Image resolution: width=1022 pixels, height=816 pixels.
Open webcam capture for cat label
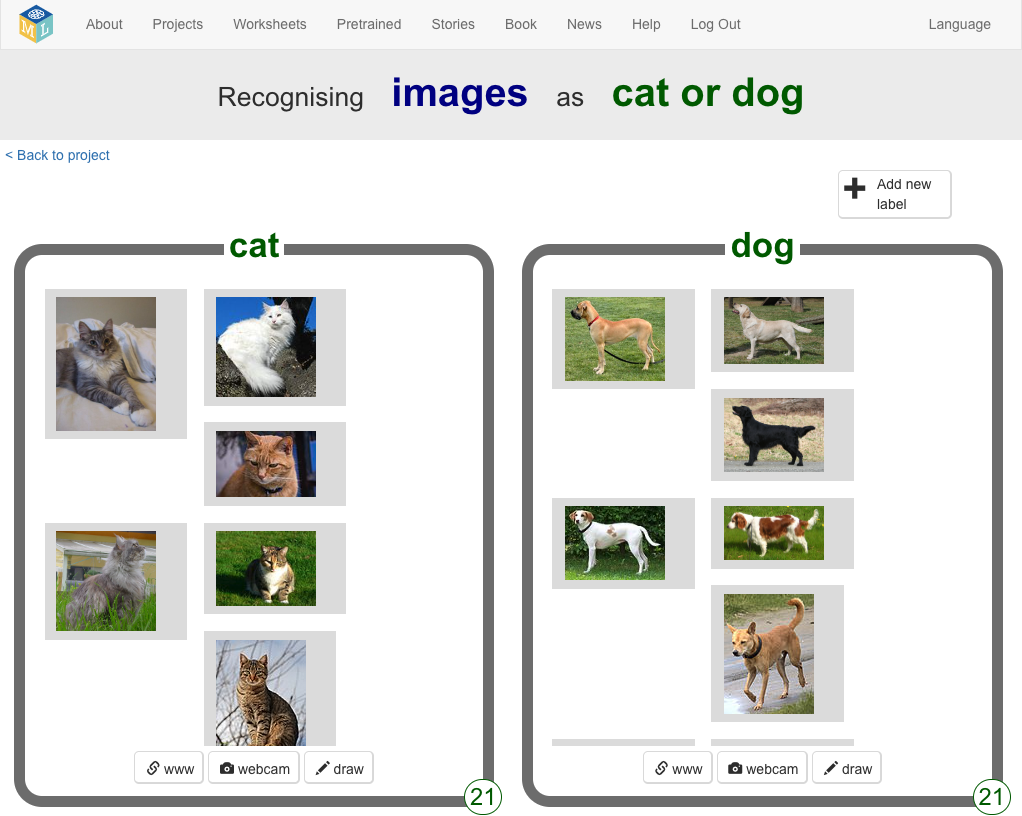(254, 768)
